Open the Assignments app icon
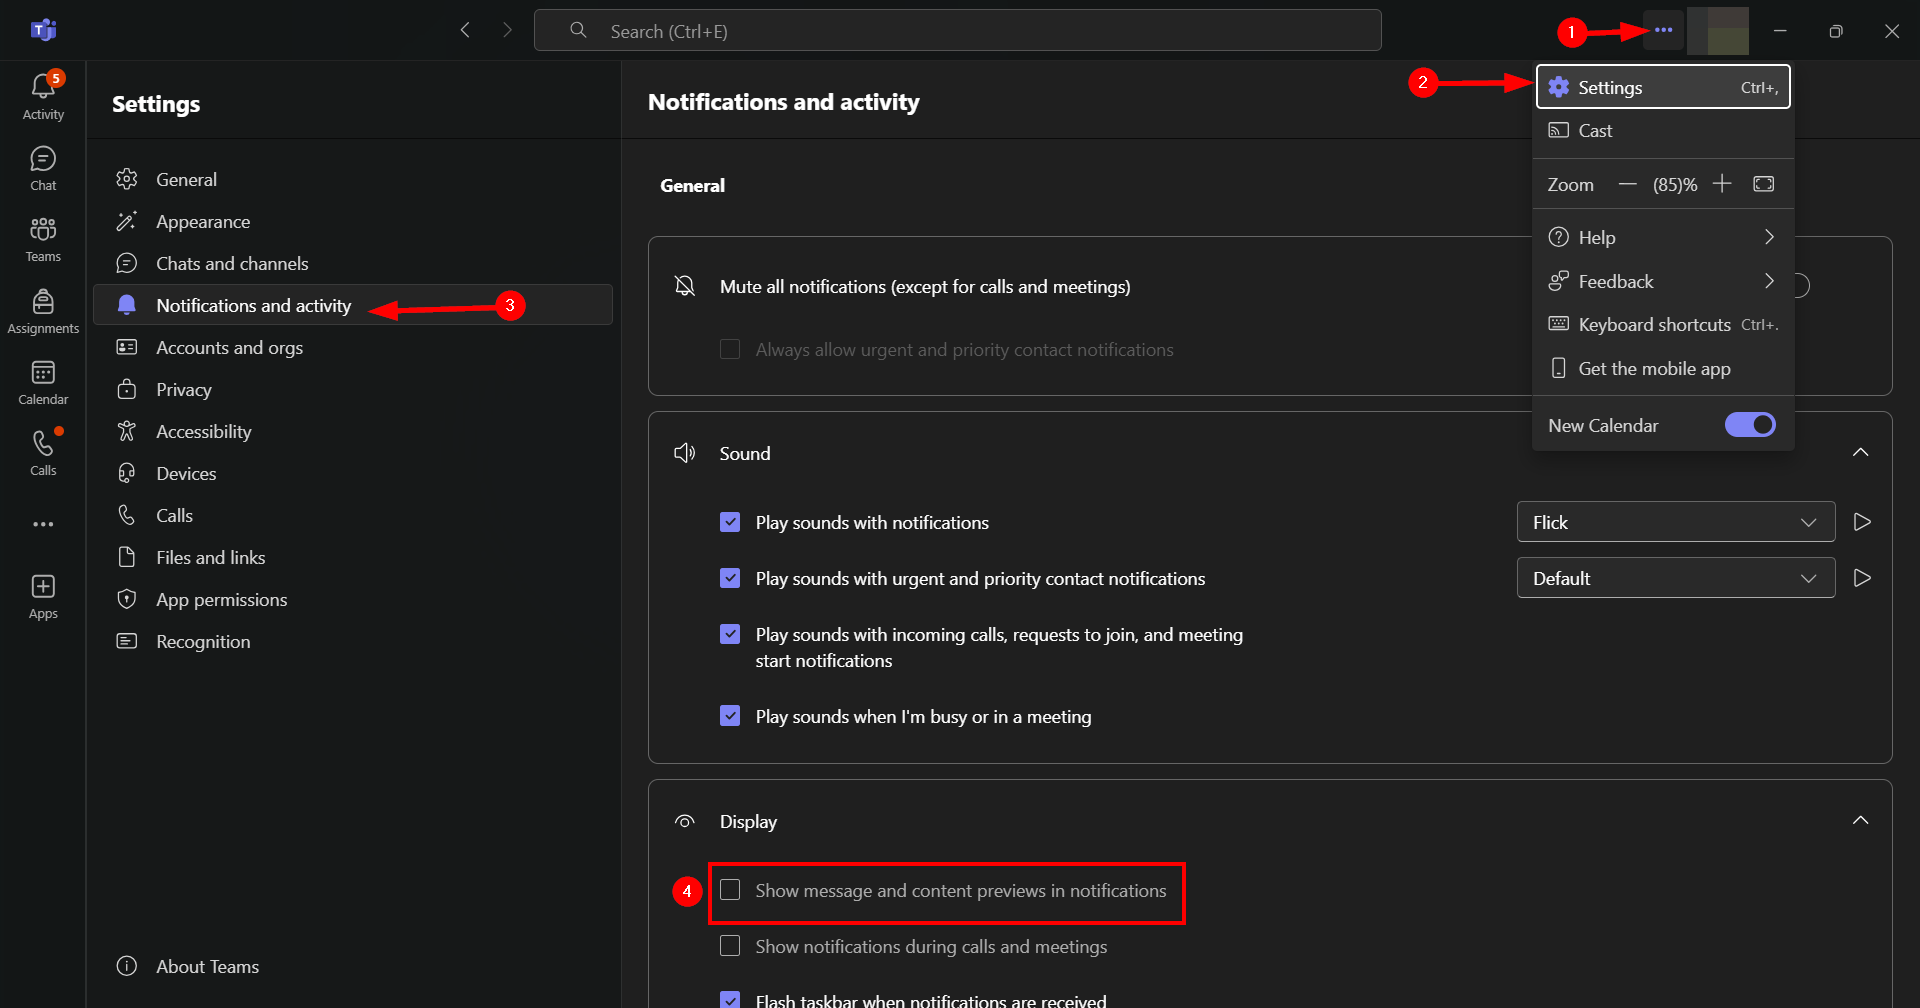 point(43,302)
